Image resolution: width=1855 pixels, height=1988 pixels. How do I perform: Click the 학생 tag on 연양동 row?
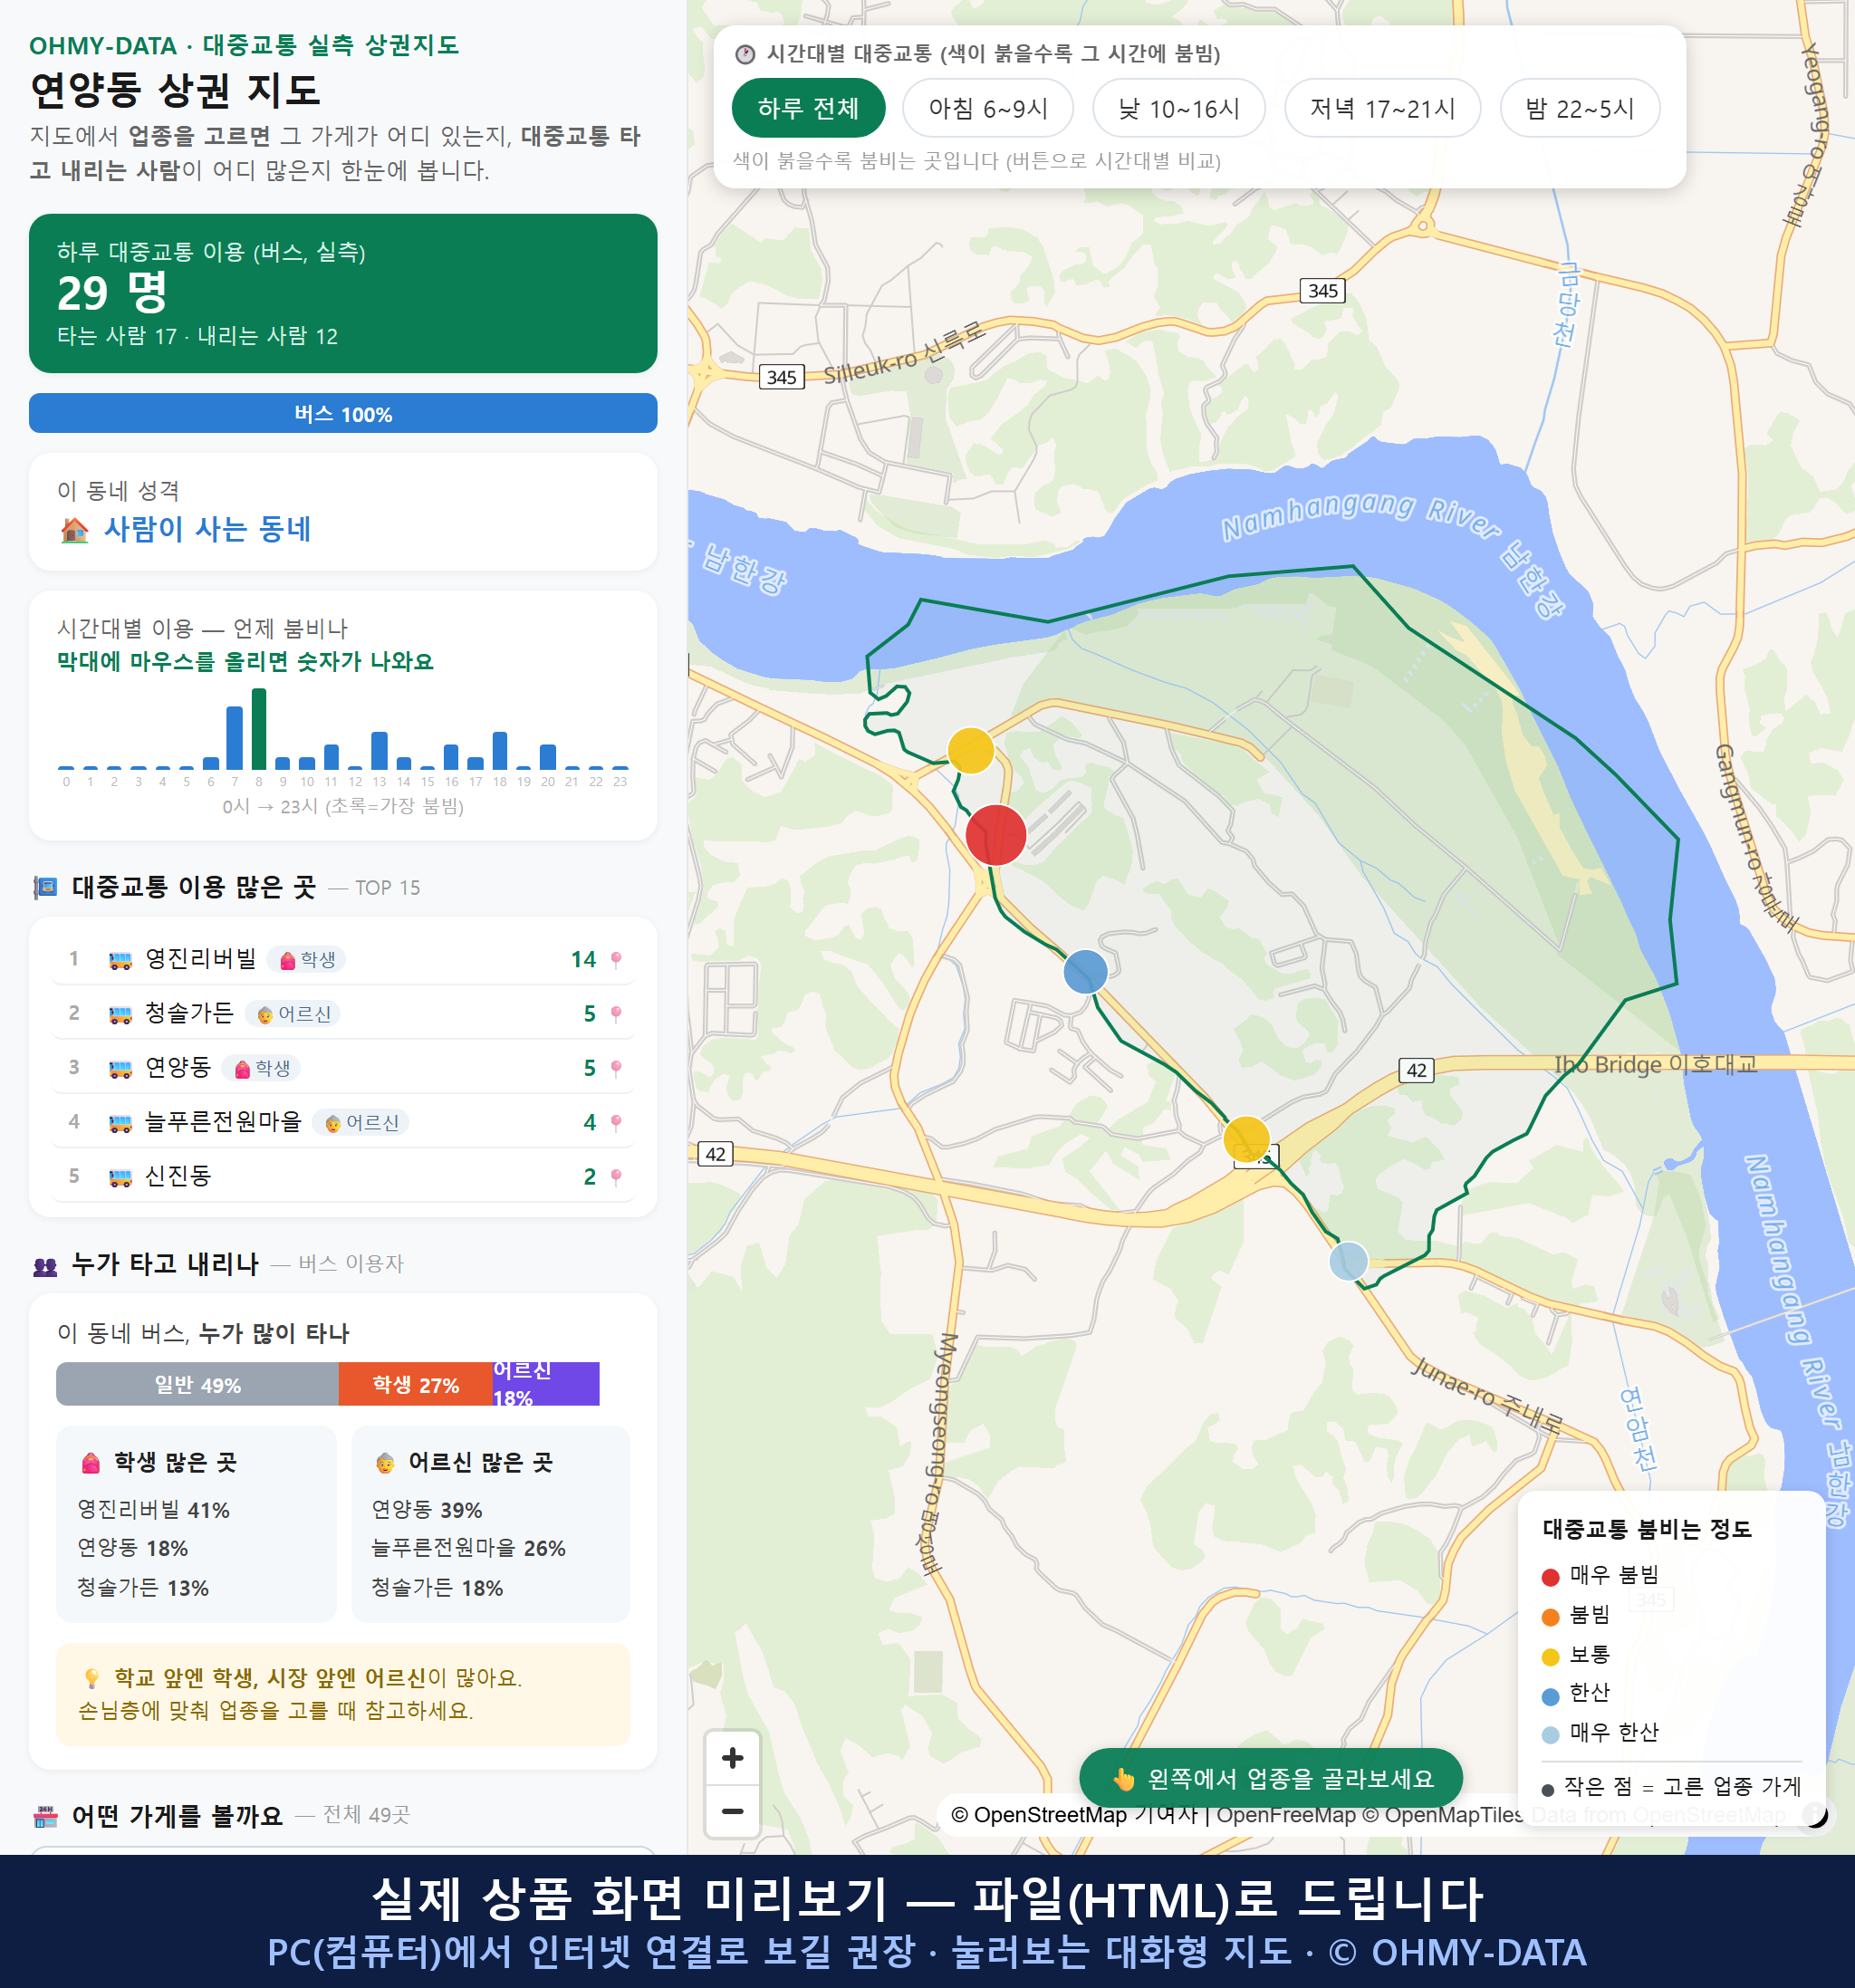pos(261,1068)
